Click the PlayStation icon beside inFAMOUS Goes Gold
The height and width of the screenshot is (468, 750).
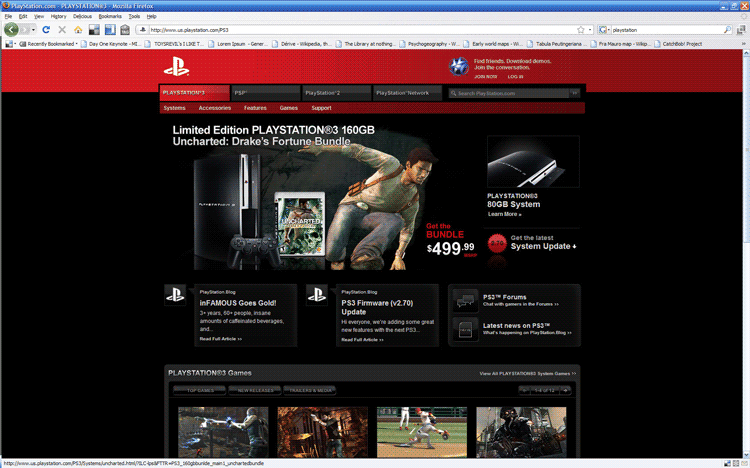[x=175, y=295]
